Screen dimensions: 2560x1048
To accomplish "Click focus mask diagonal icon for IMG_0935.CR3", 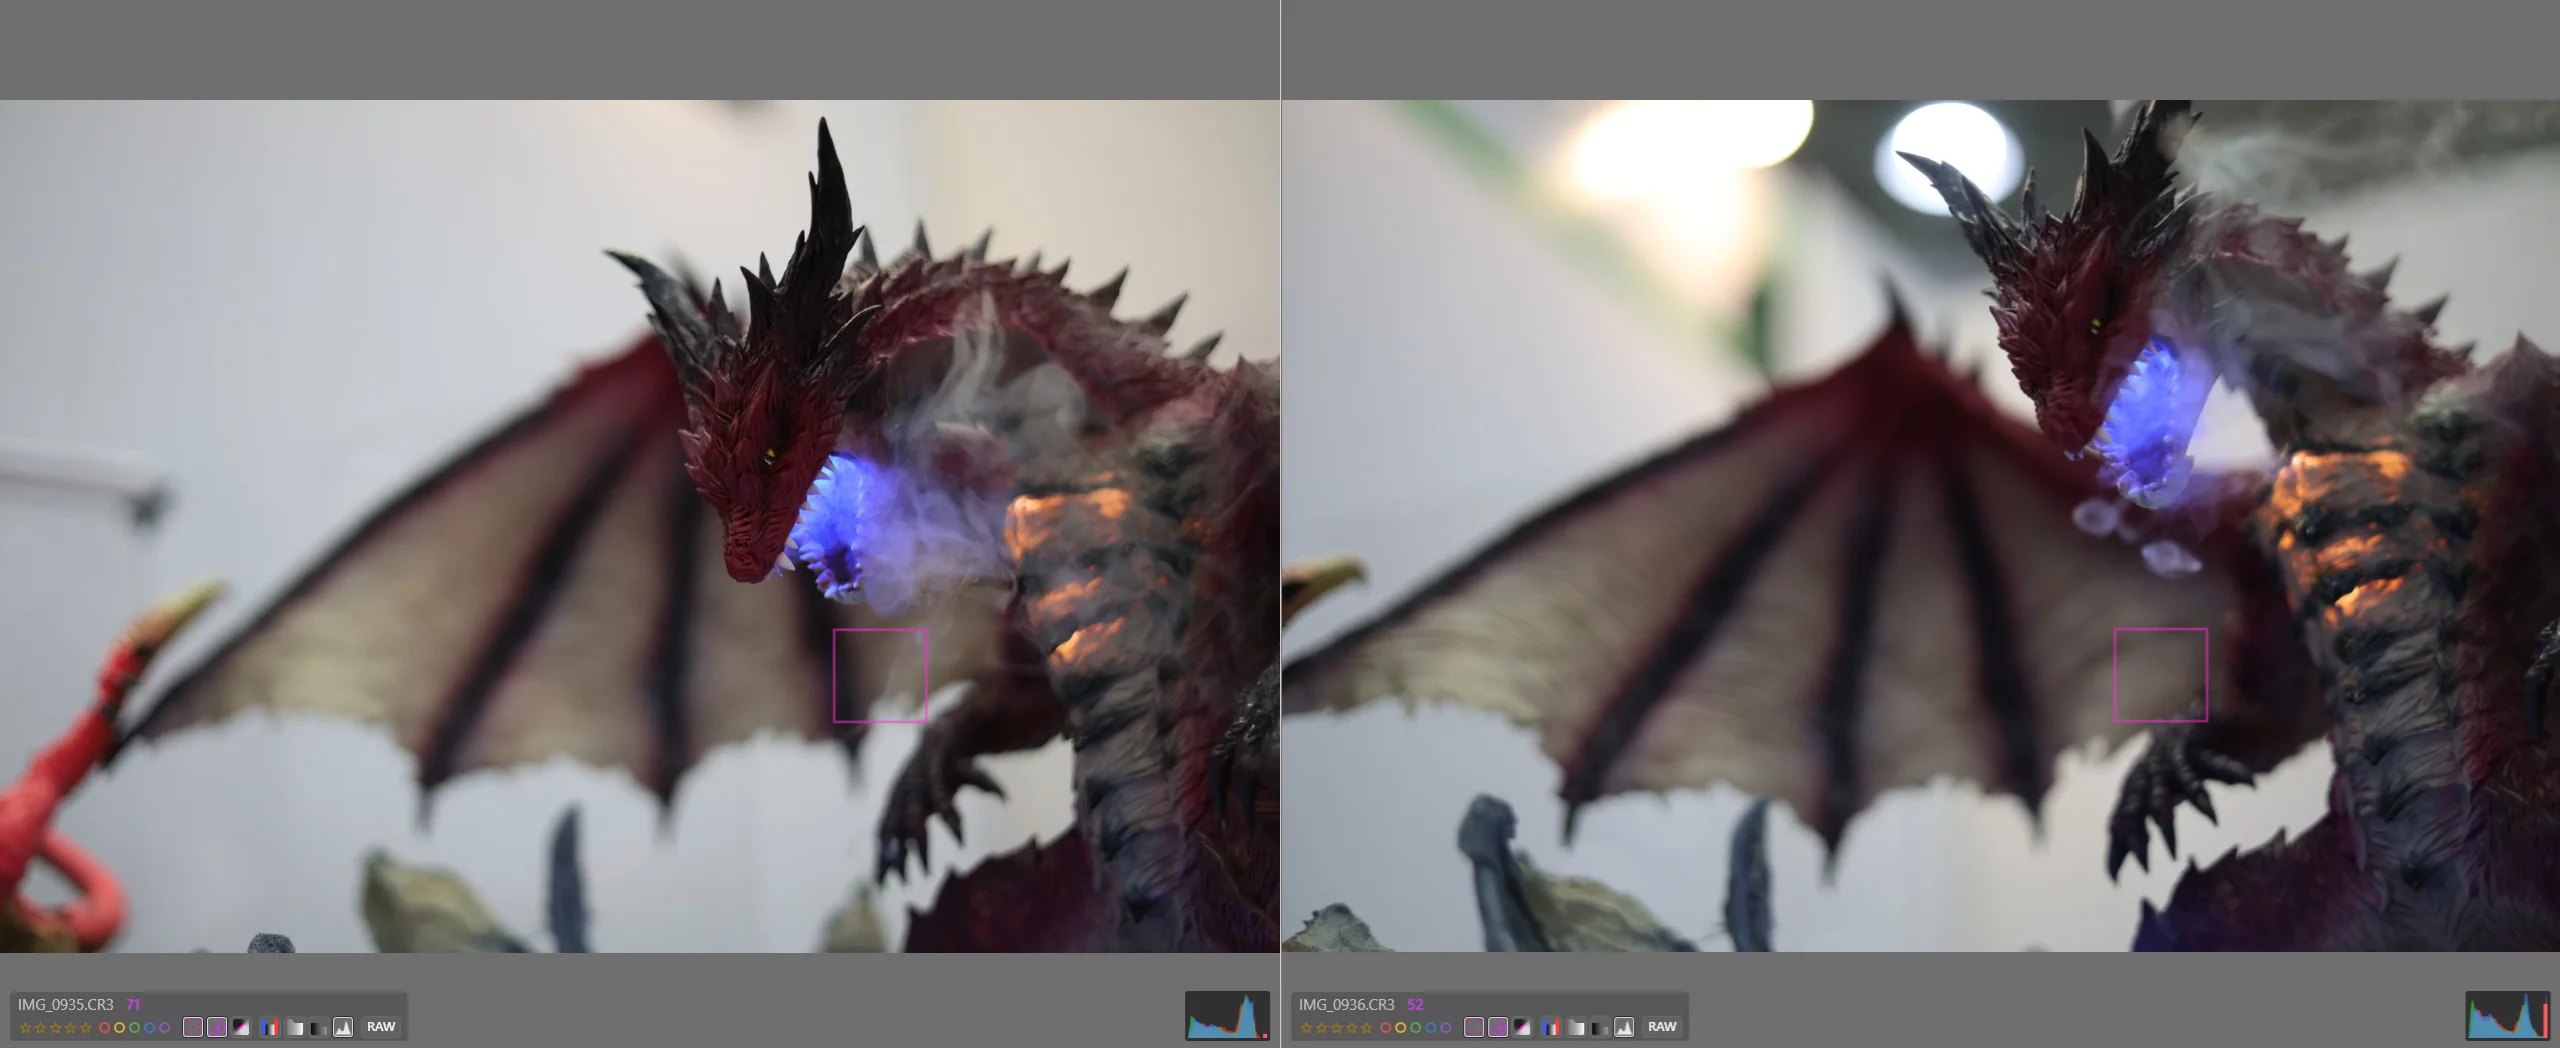I will (x=241, y=1027).
